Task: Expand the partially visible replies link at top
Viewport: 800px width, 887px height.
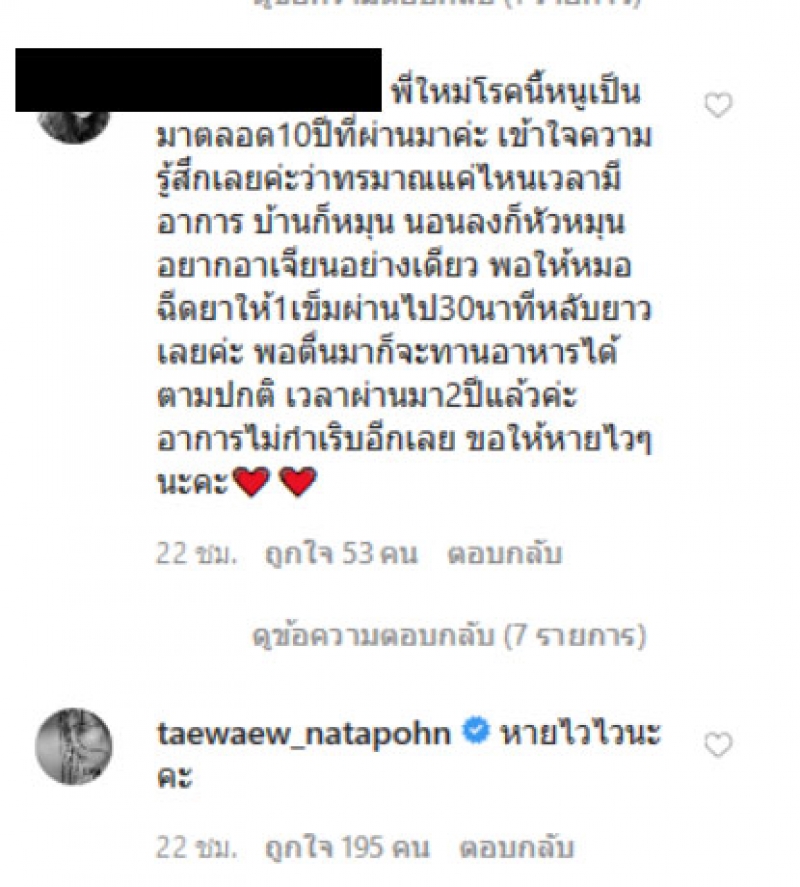Action: (x=449, y=3)
